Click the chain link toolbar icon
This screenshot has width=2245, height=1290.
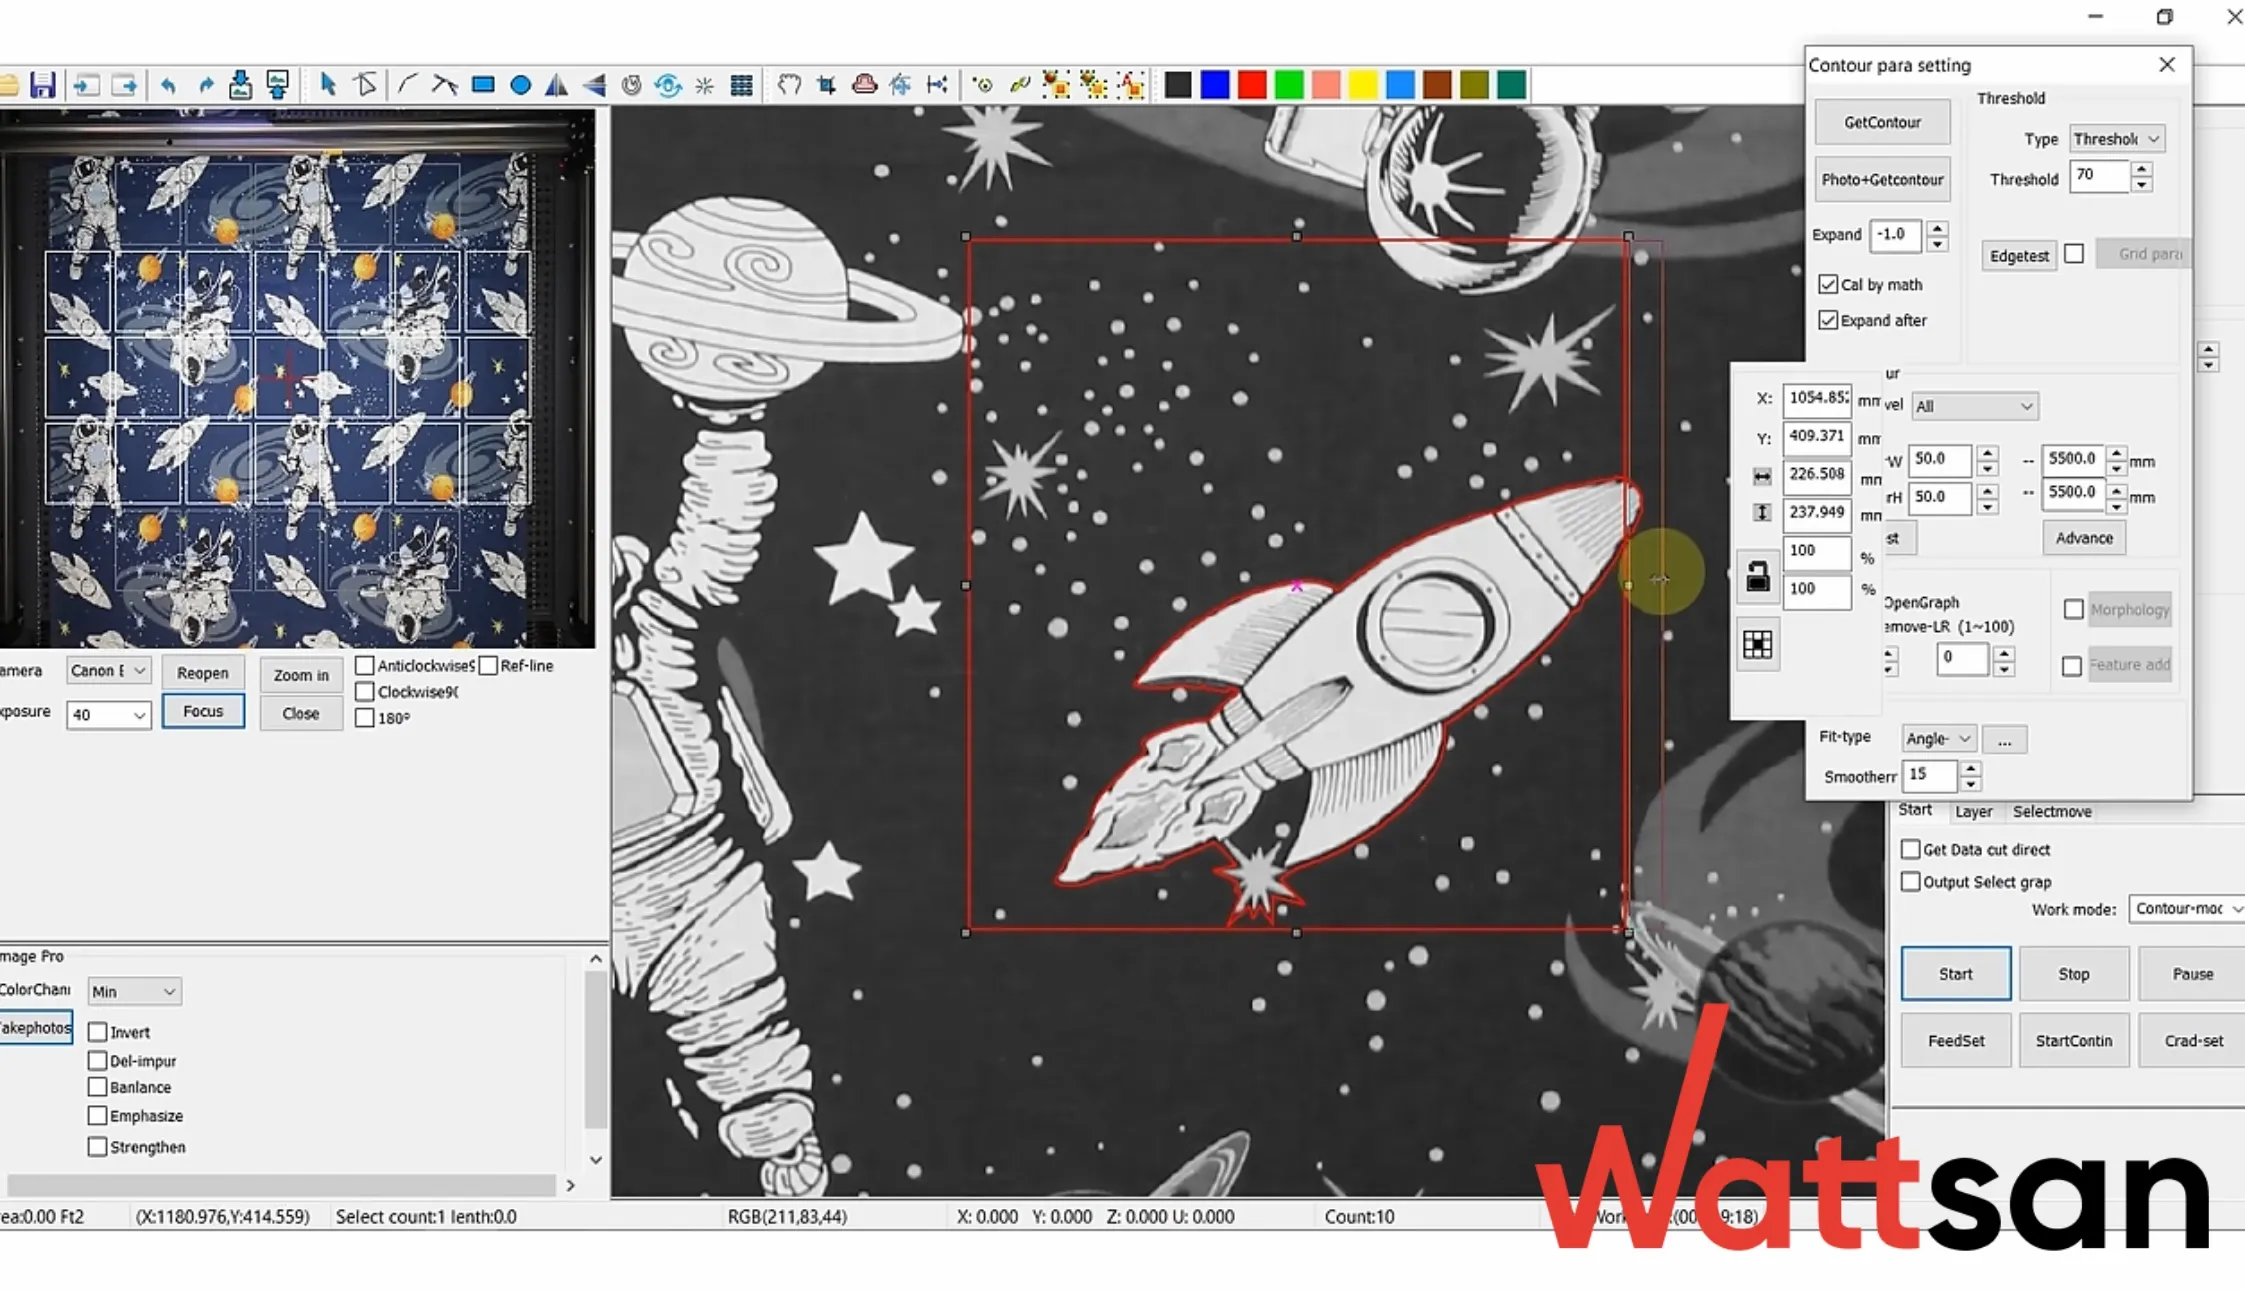point(1019,85)
